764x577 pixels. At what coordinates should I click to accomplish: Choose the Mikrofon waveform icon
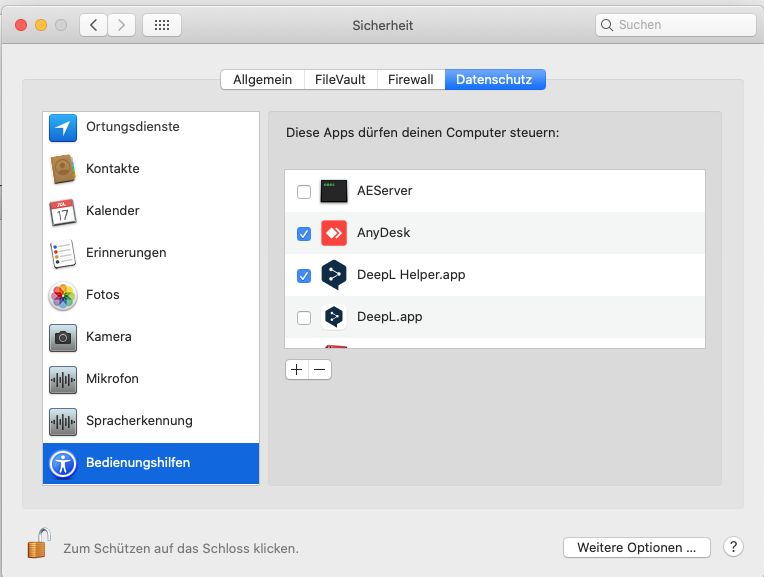[63, 380]
